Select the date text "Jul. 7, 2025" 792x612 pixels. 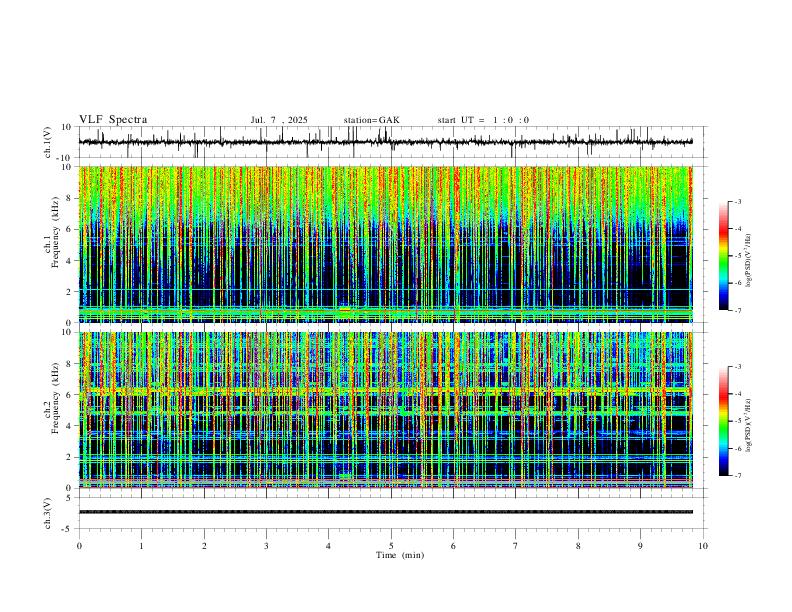pos(279,120)
